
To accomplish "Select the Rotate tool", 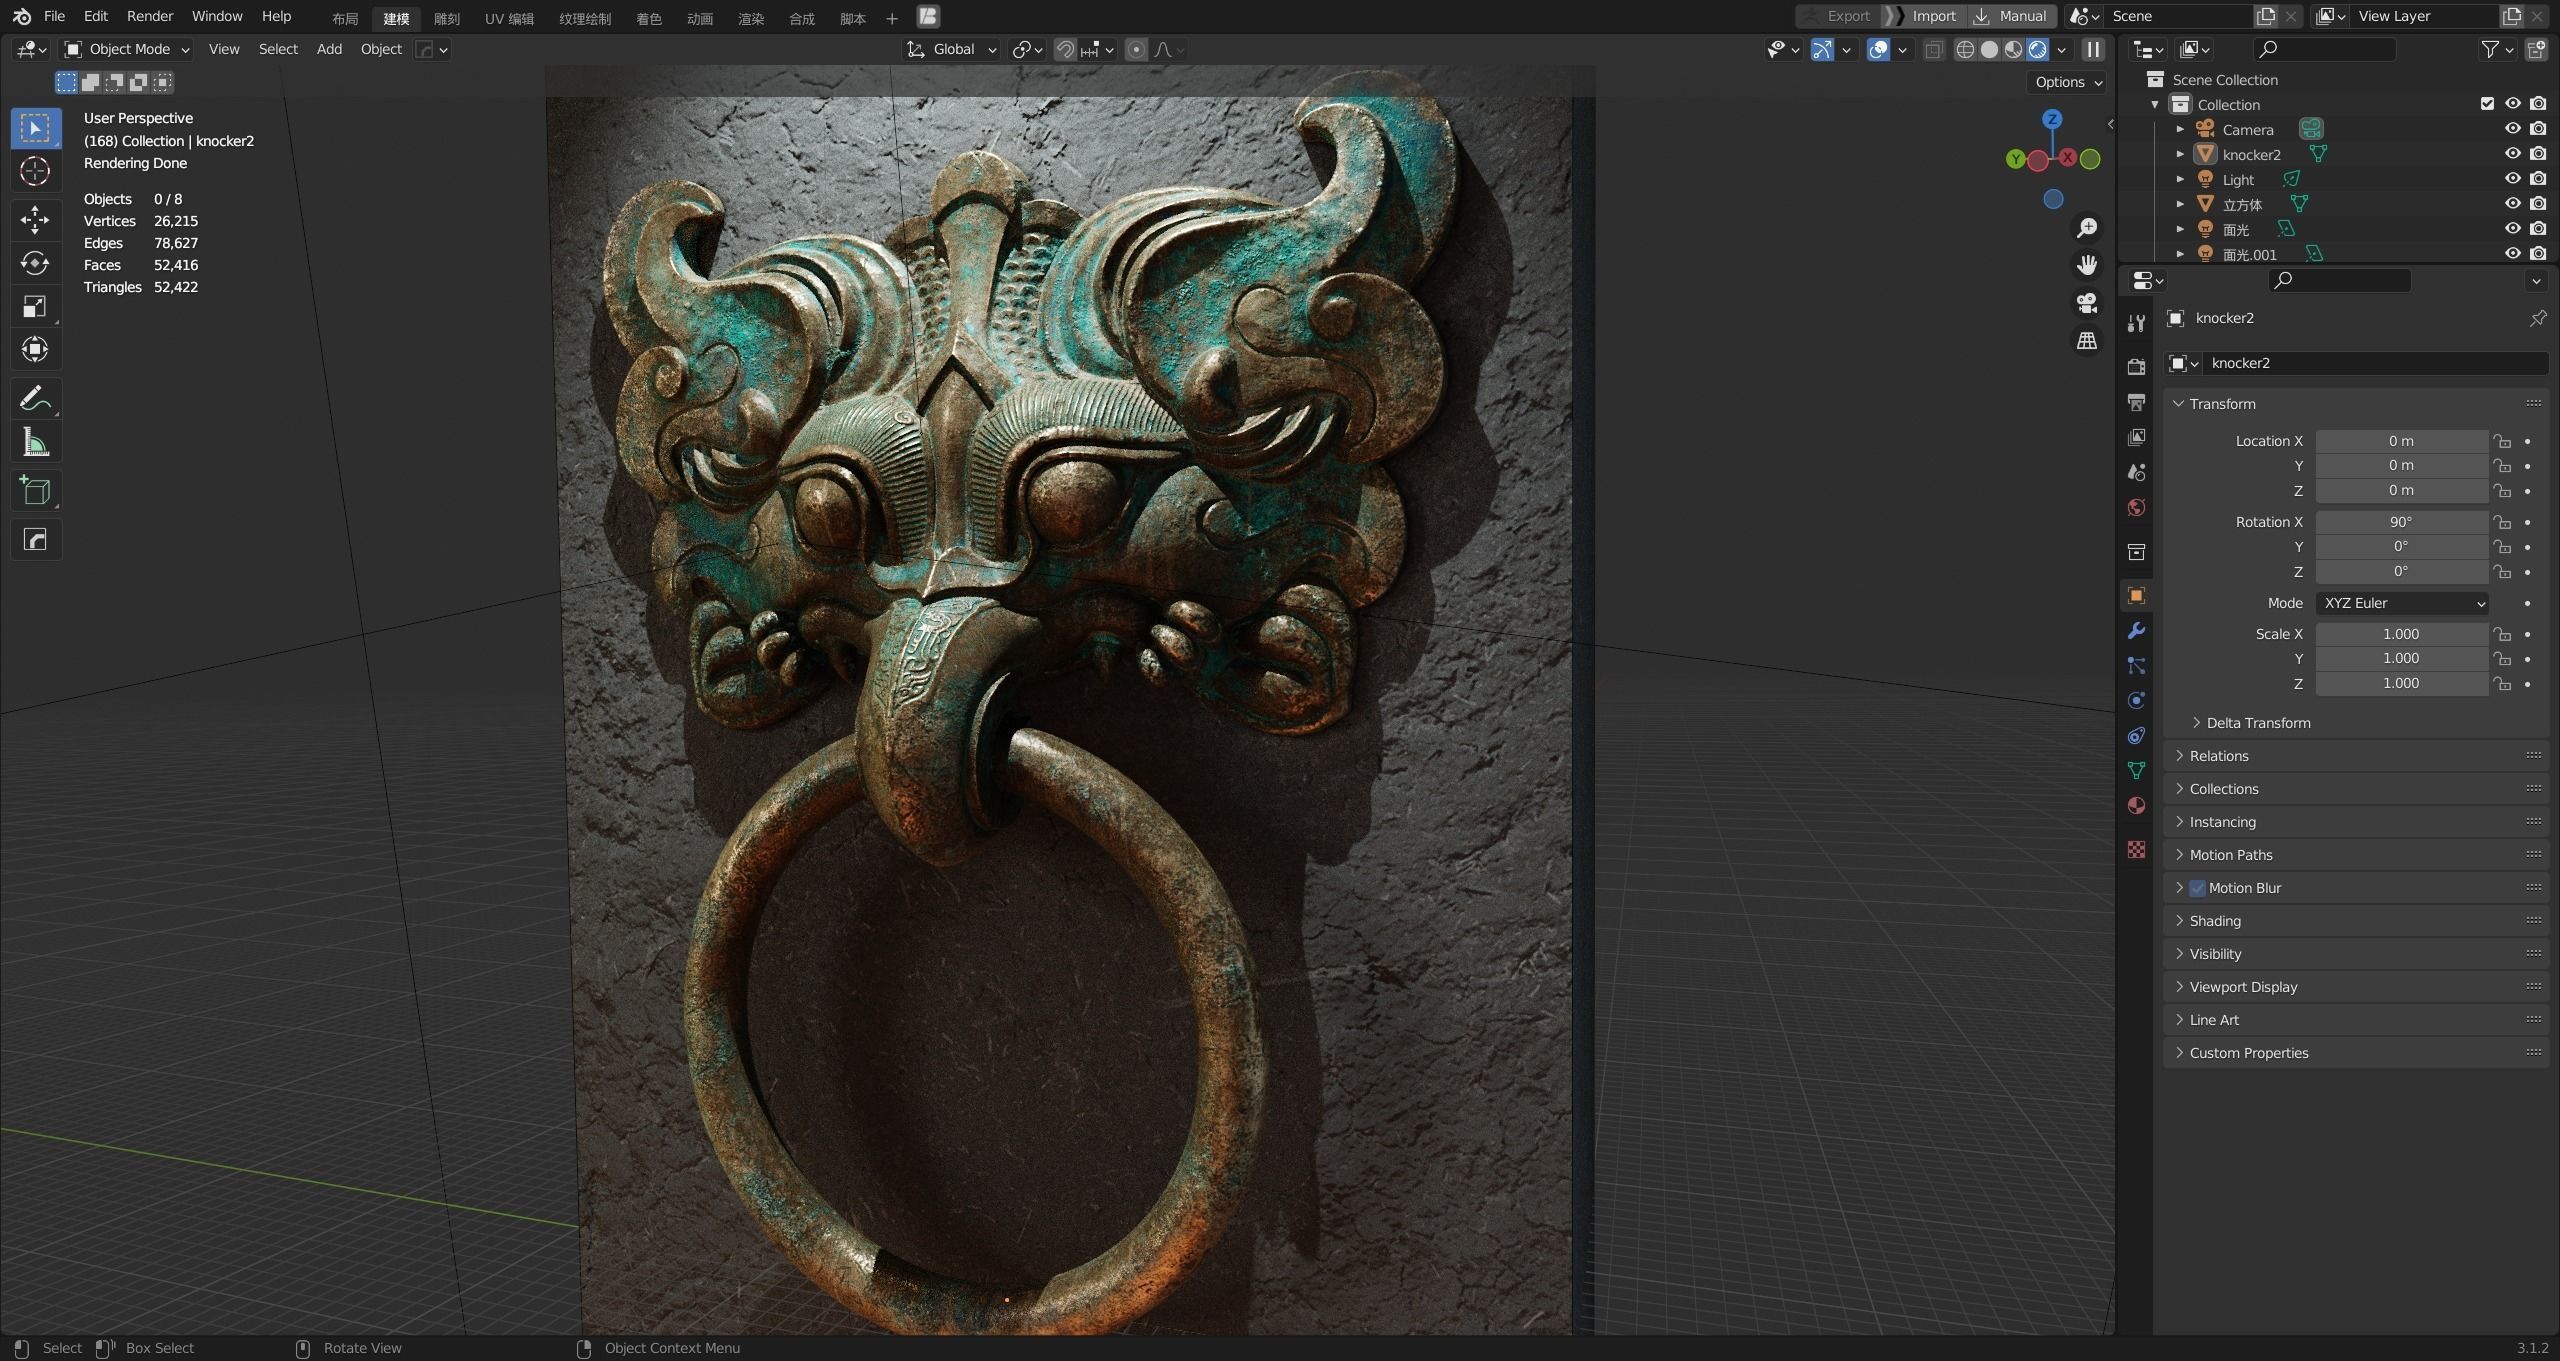I will click(x=35, y=263).
